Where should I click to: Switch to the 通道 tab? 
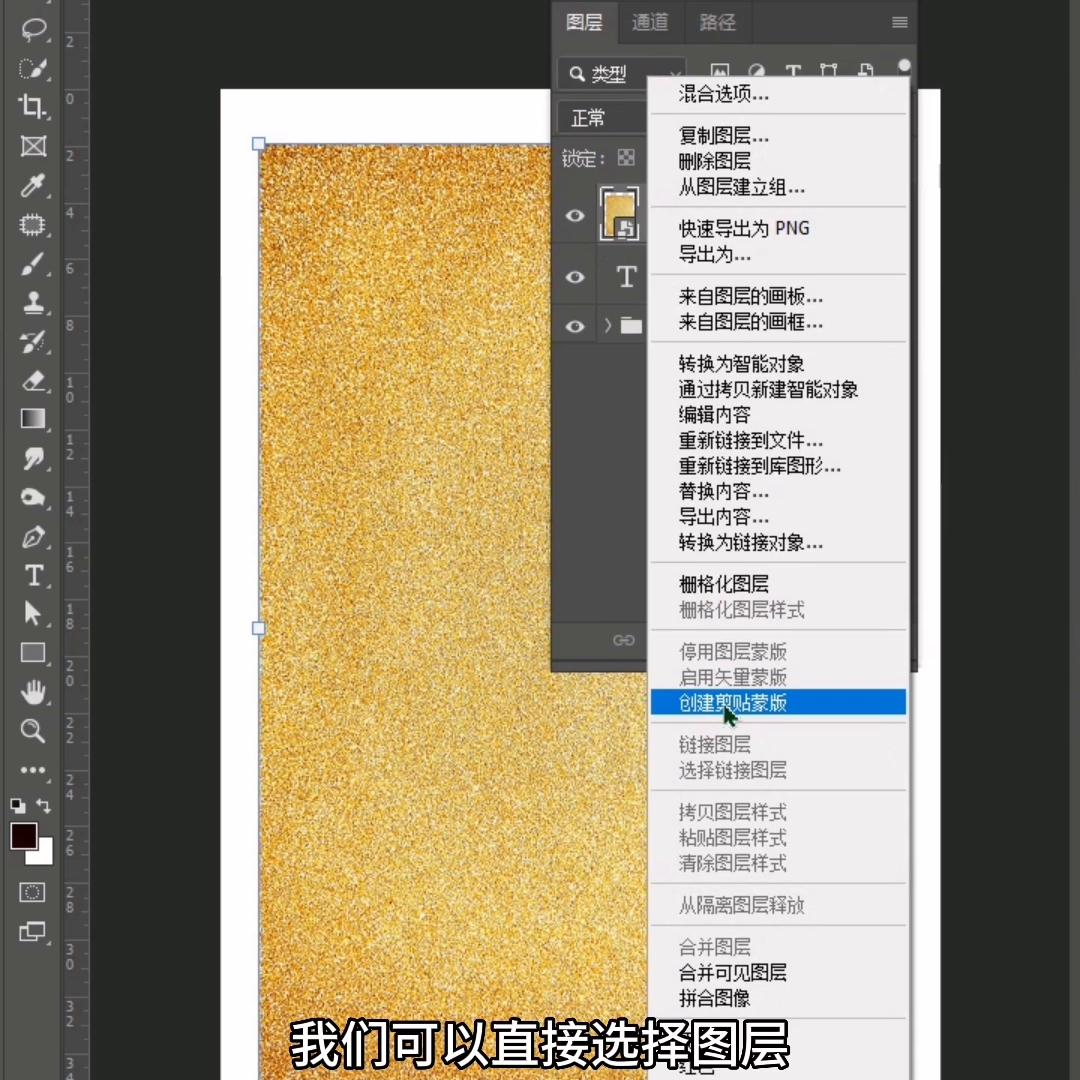click(649, 22)
